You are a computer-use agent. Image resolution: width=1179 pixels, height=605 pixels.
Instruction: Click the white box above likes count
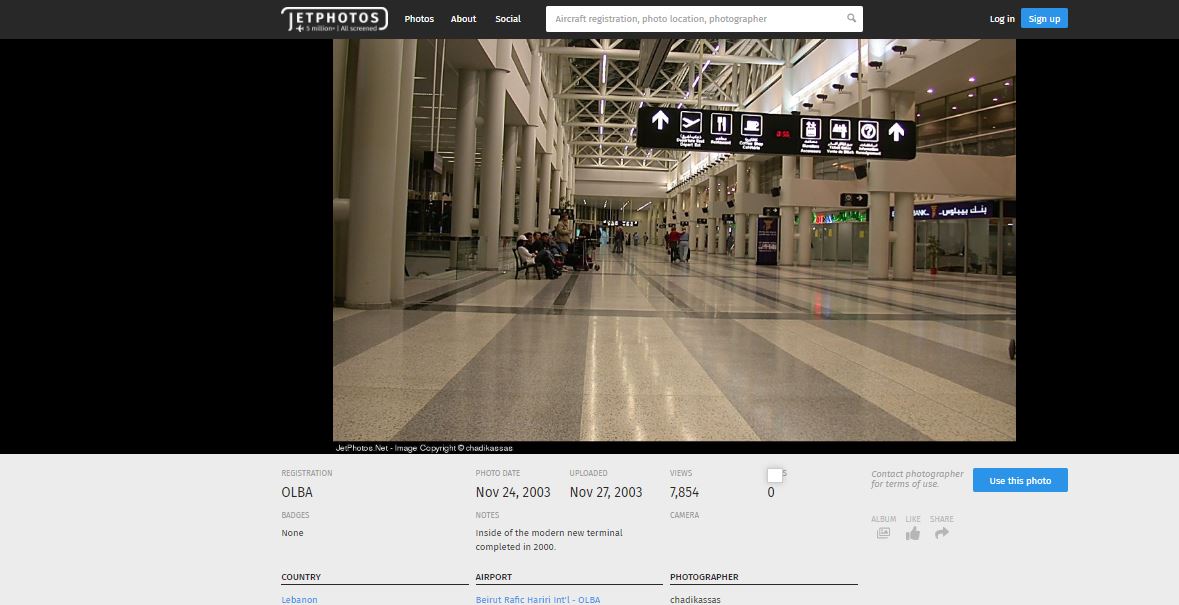click(774, 475)
